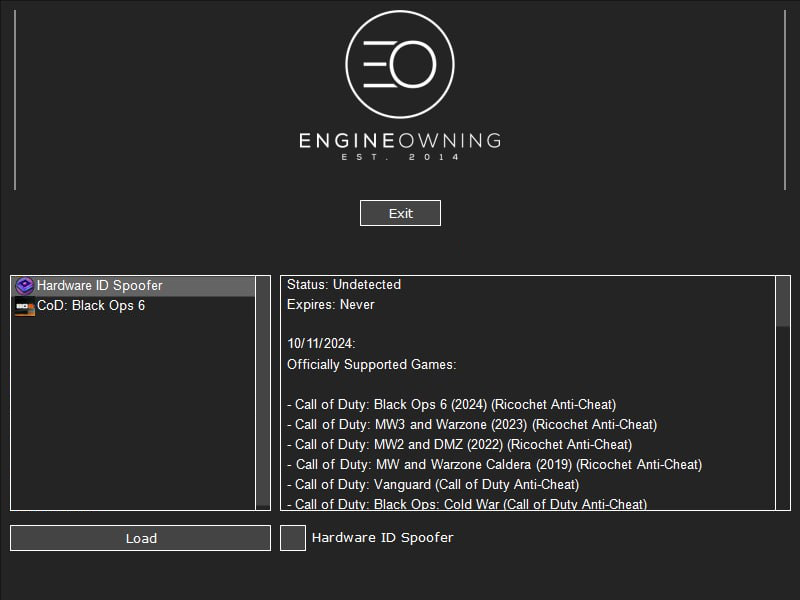Select CoD: Black Ops 6 list entry
This screenshot has width=800, height=600.
pos(133,306)
